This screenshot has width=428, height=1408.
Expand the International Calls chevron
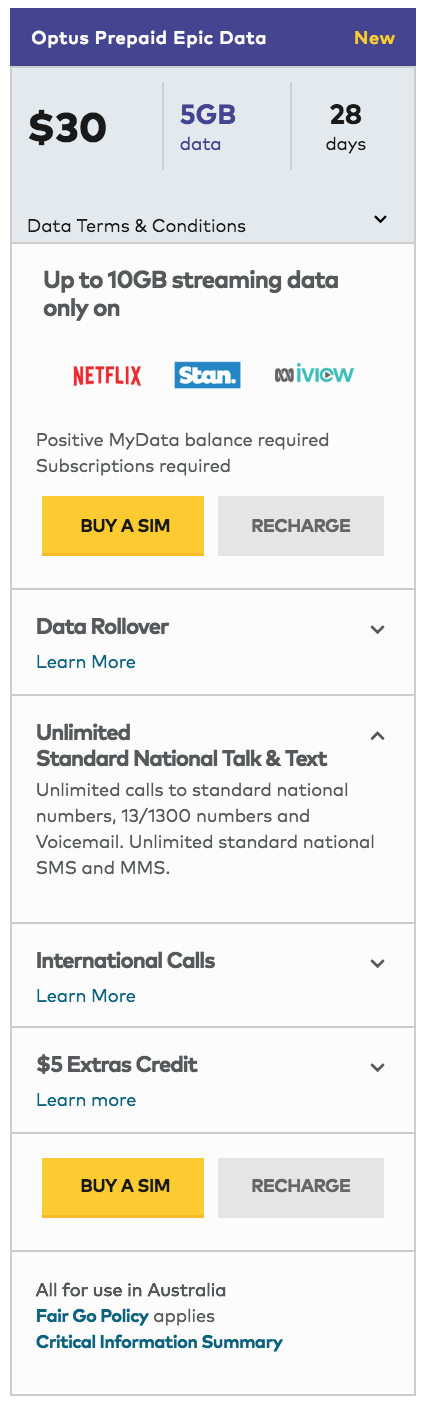pyautogui.click(x=377, y=963)
